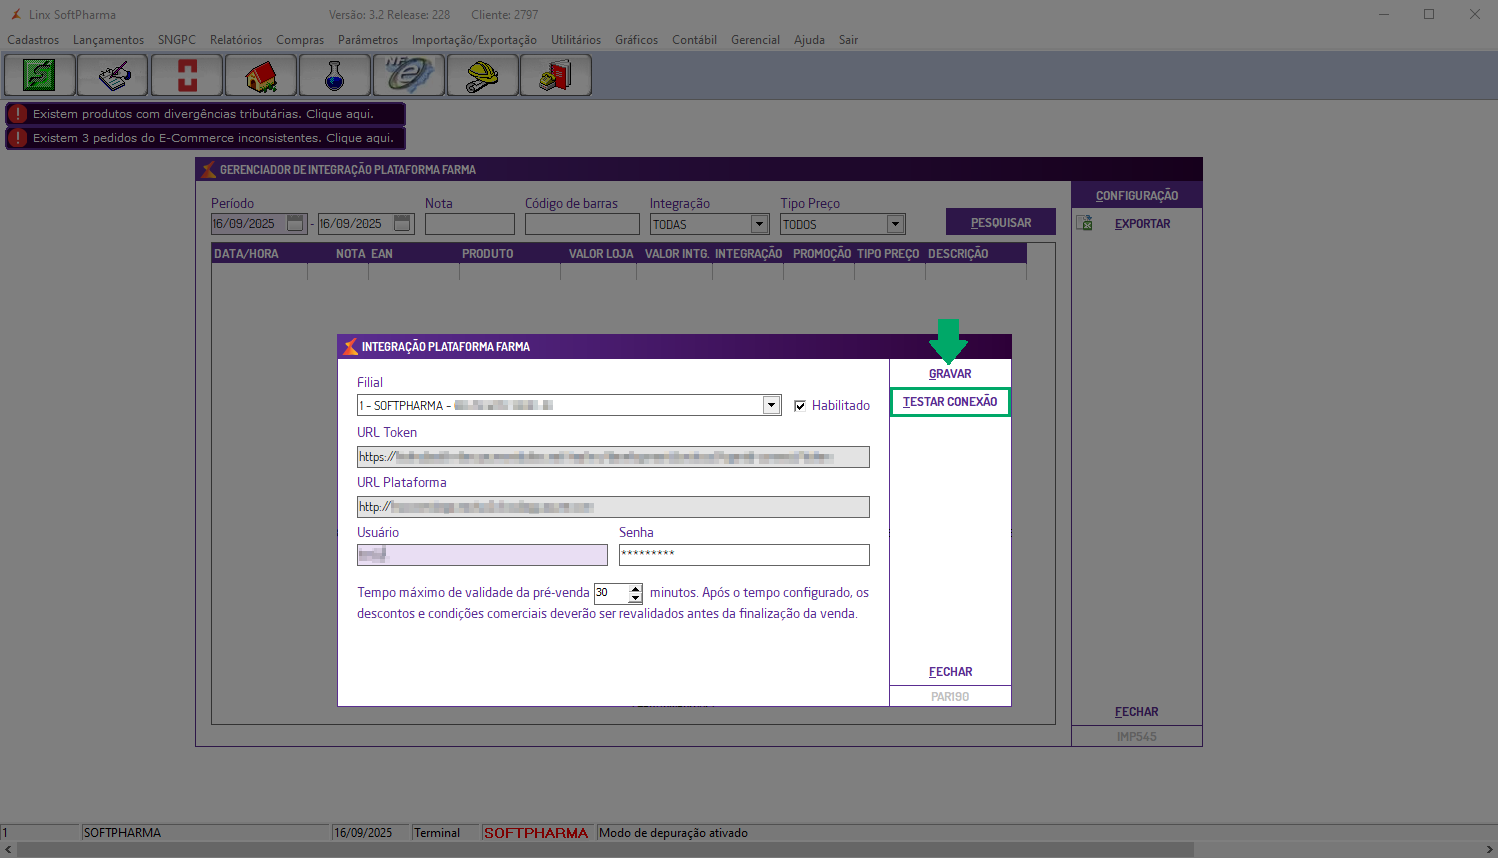Click the telephone and red book toolbar icon

click(556, 75)
